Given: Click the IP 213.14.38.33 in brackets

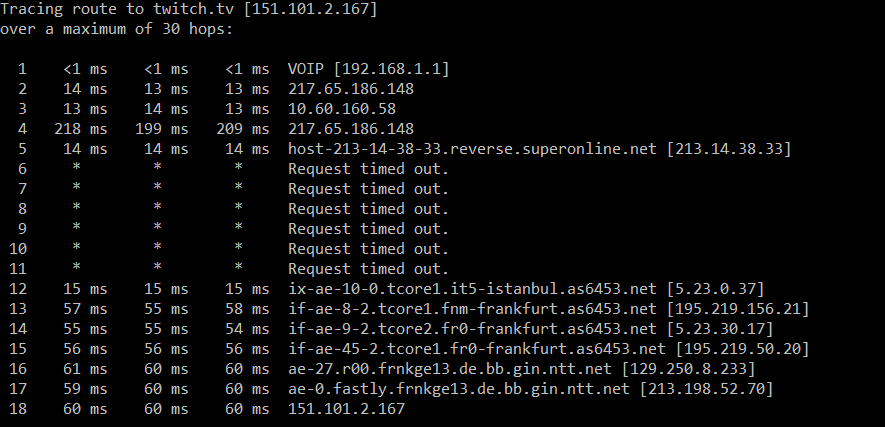Looking at the screenshot, I should click(x=729, y=149).
